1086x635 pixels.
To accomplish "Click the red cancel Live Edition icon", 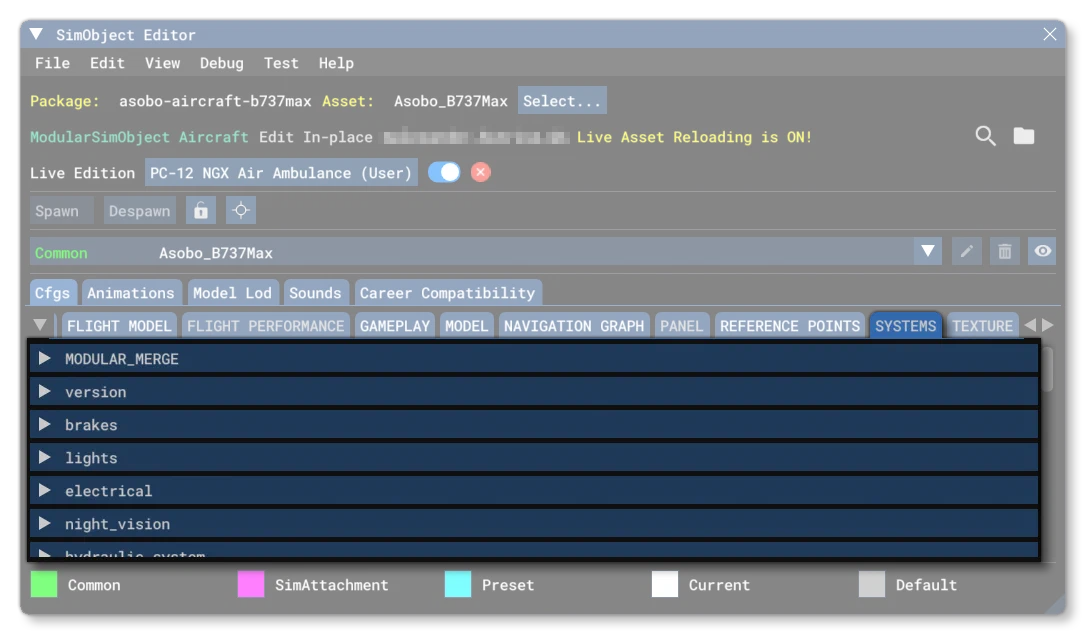I will [x=481, y=172].
